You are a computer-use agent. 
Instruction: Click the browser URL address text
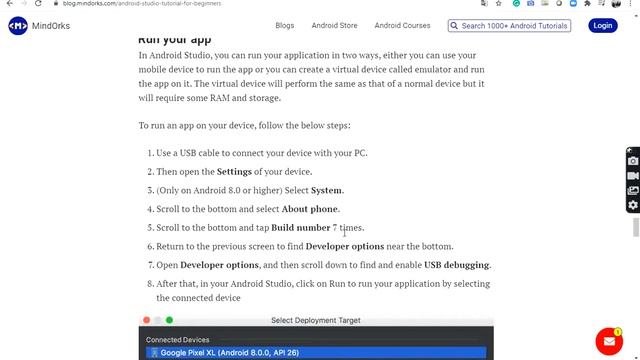tap(142, 3)
